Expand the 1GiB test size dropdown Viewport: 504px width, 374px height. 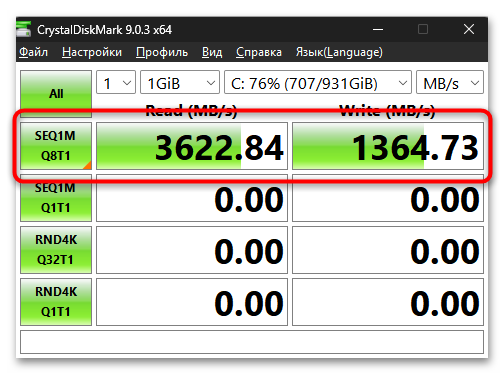180,82
